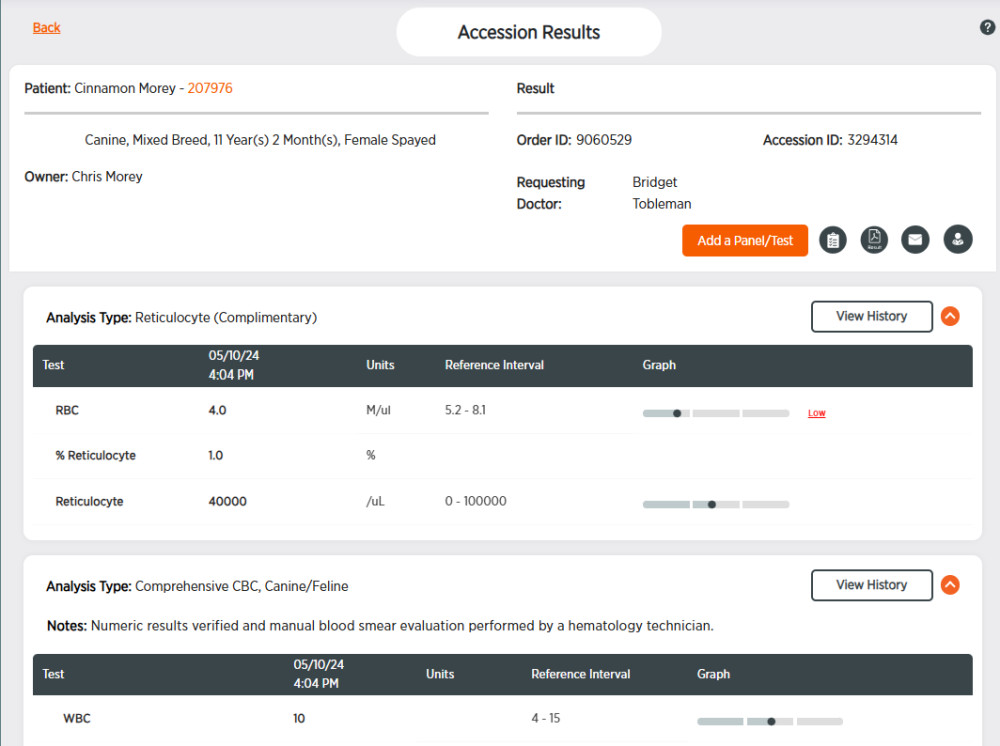Select the WBC test row
The height and width of the screenshot is (746, 1000).
point(503,719)
